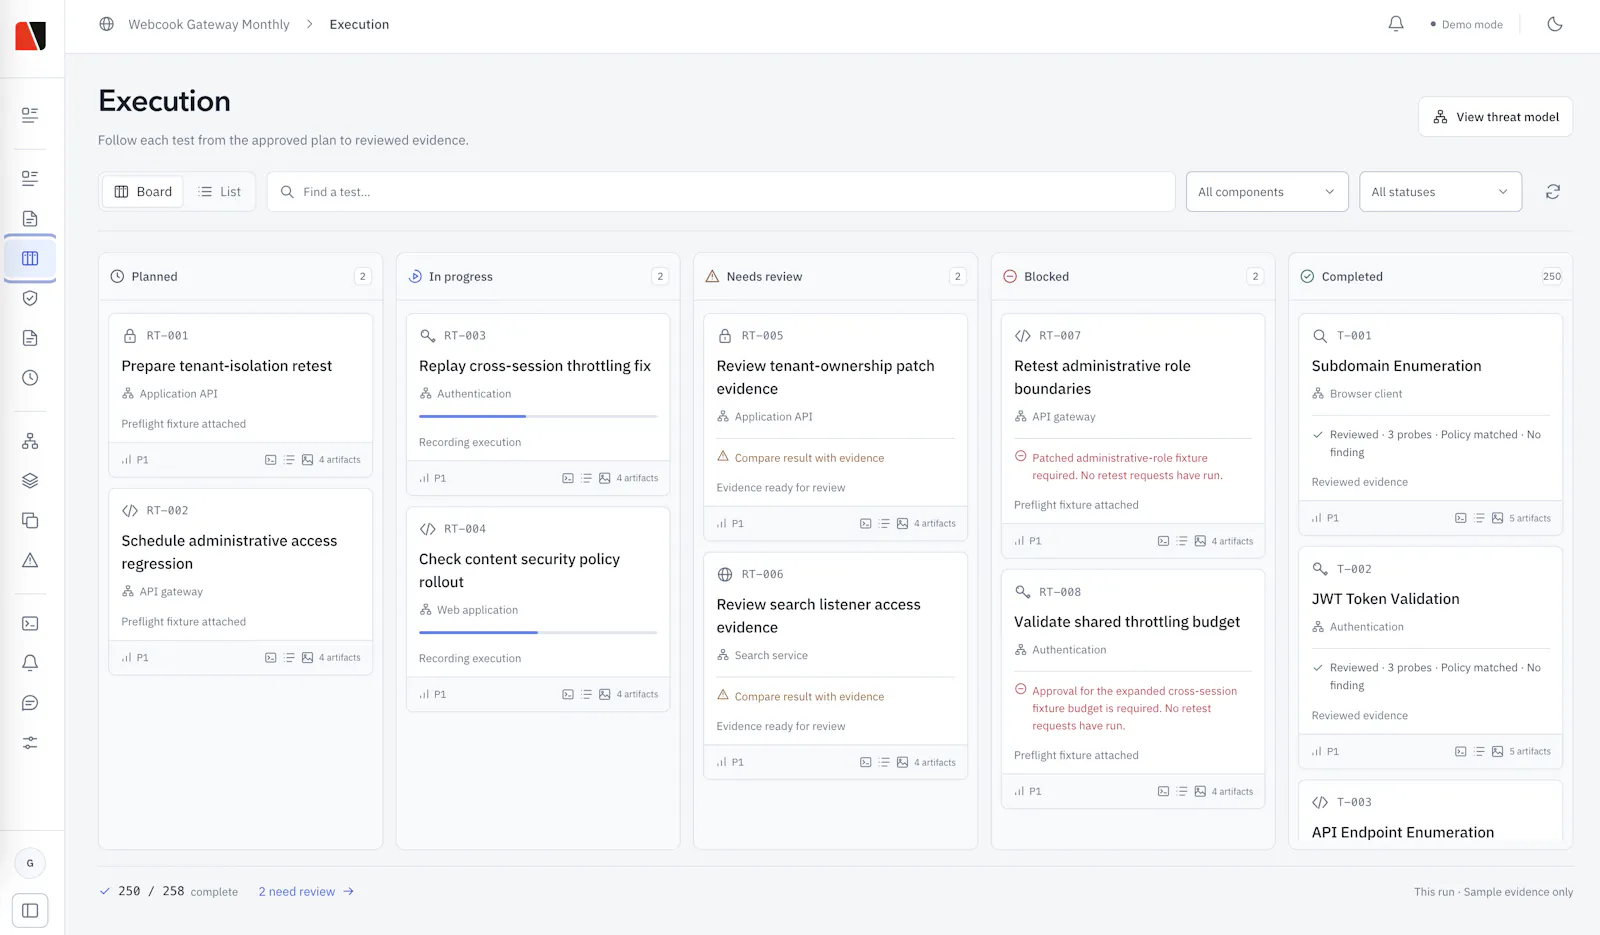Viewport: 1600px width, 935px height.
Task: Click the Needs review column header
Action: click(x=835, y=277)
